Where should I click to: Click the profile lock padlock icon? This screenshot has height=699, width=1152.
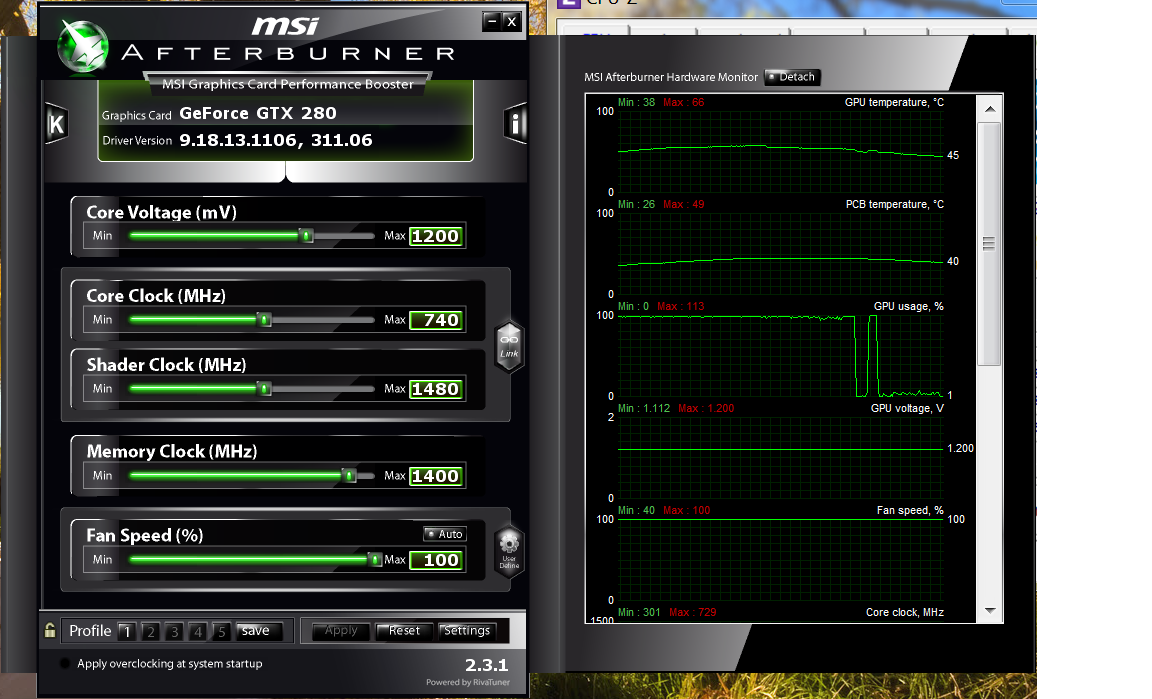pyautogui.click(x=50, y=630)
